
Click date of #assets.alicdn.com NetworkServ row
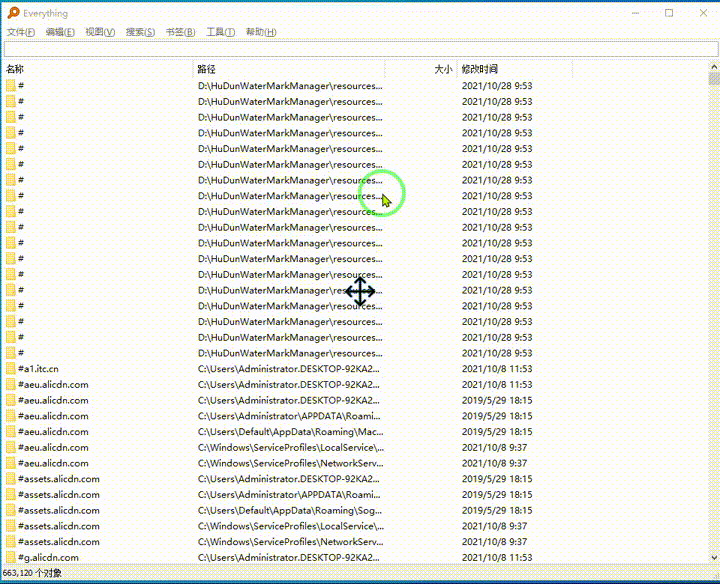tap(494, 542)
